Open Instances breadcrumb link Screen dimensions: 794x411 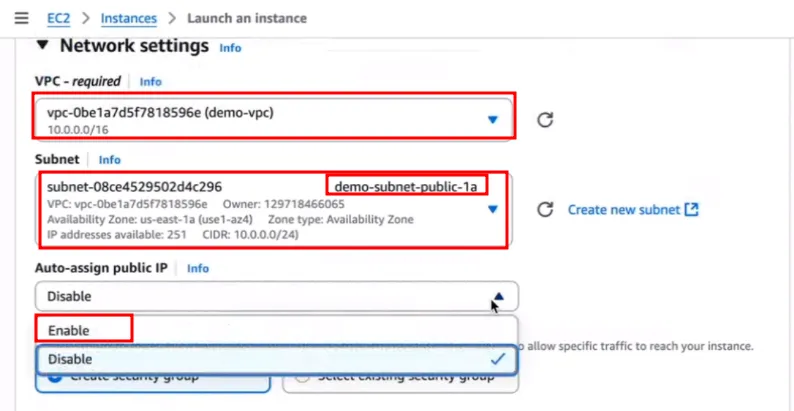pyautogui.click(x=129, y=18)
